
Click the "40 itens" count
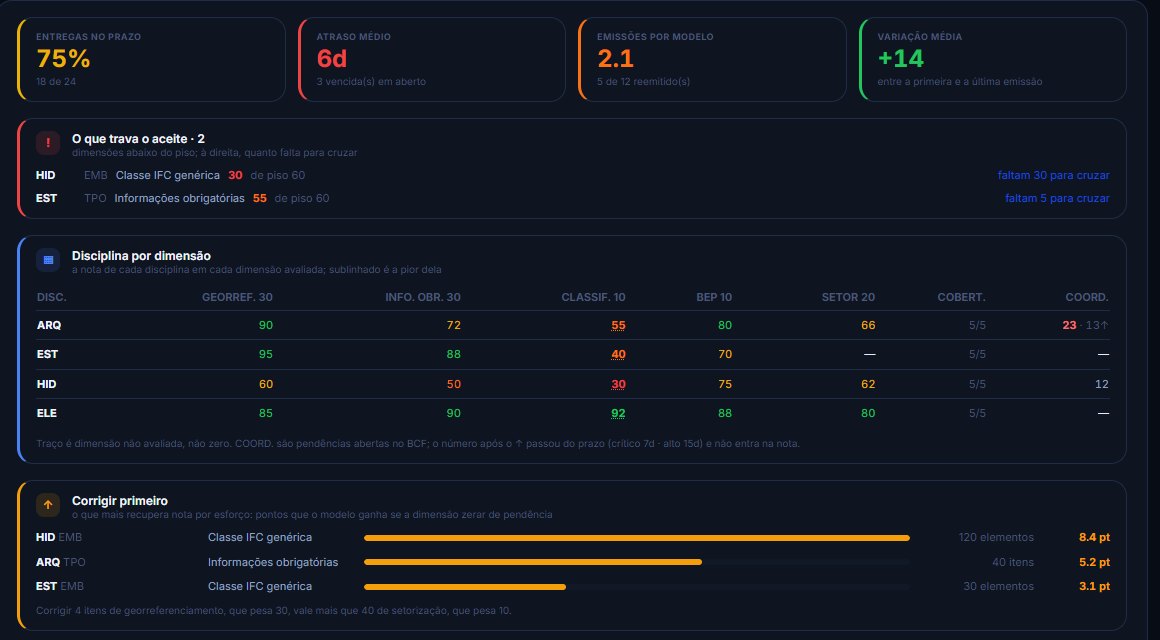[x=1013, y=562]
